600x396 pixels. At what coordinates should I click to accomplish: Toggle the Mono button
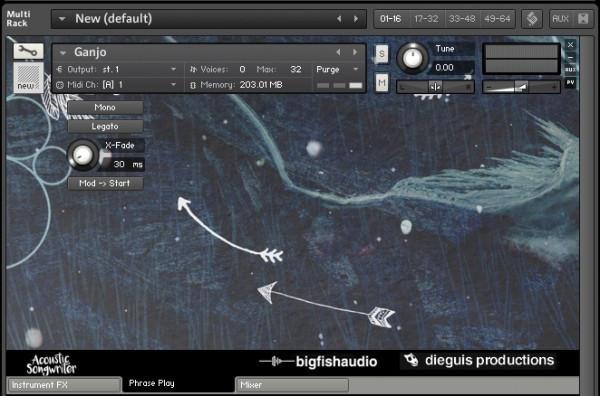105,108
